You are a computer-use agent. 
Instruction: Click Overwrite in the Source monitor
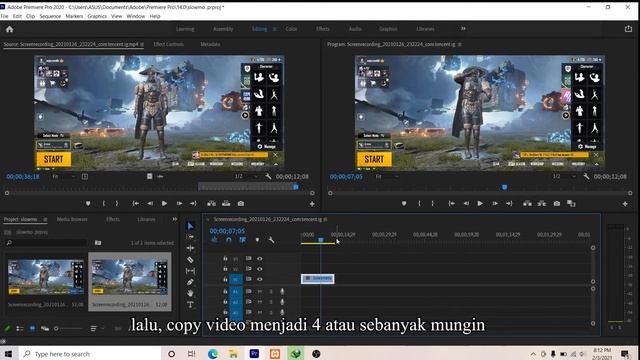(x=226, y=203)
